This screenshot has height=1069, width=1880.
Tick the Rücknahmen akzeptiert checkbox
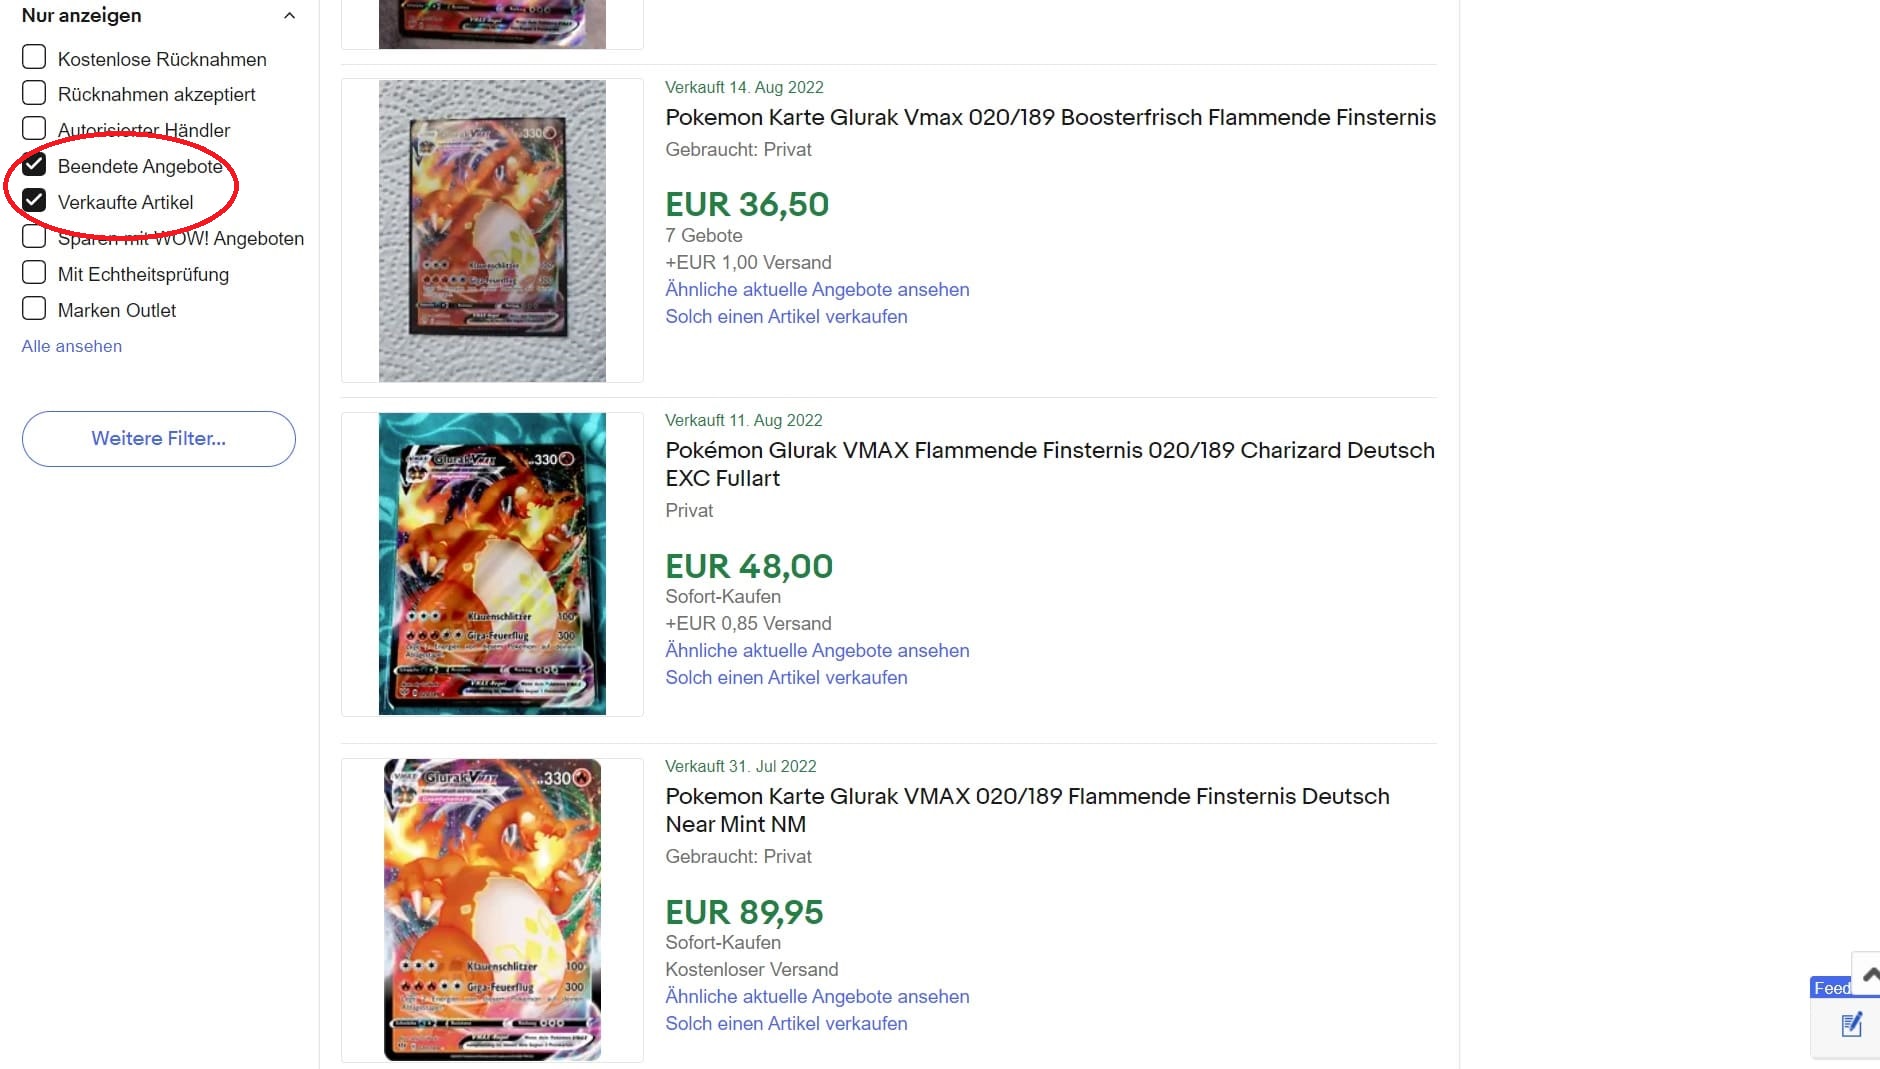(34, 94)
